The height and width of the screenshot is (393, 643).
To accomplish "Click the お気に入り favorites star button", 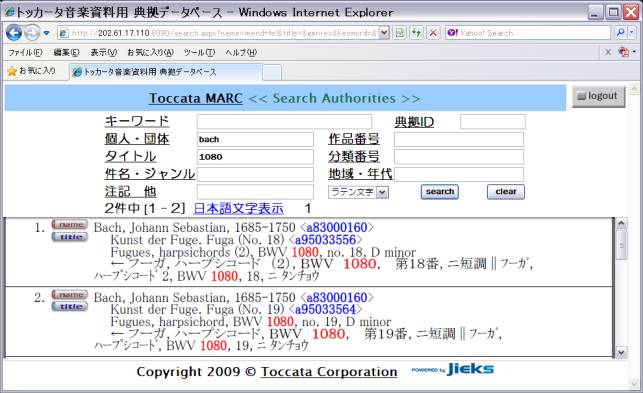I will click(x=32, y=71).
